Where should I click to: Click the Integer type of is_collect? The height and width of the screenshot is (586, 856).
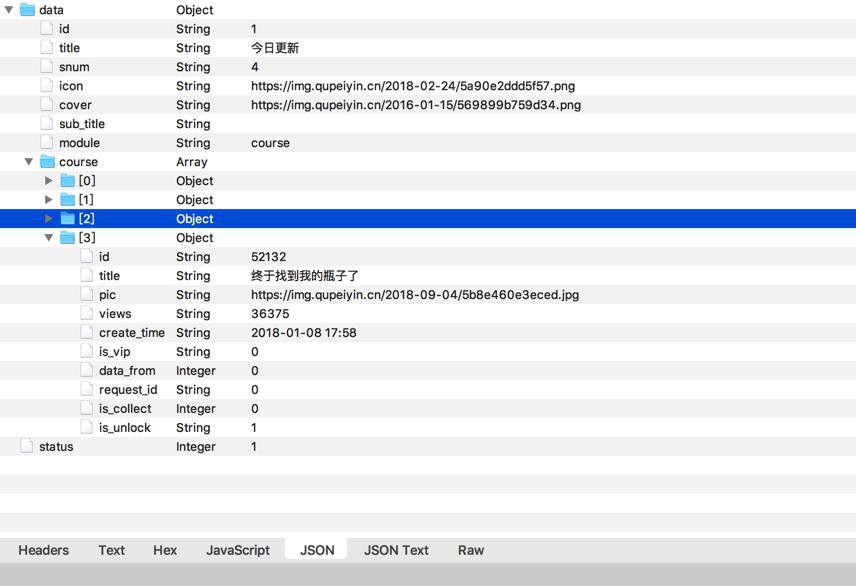point(195,409)
